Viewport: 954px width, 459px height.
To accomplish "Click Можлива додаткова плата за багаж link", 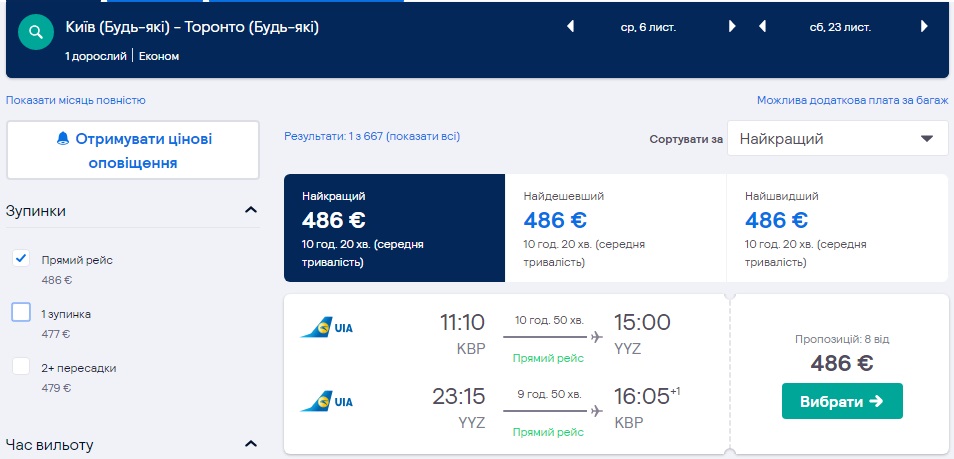I will tap(852, 100).
